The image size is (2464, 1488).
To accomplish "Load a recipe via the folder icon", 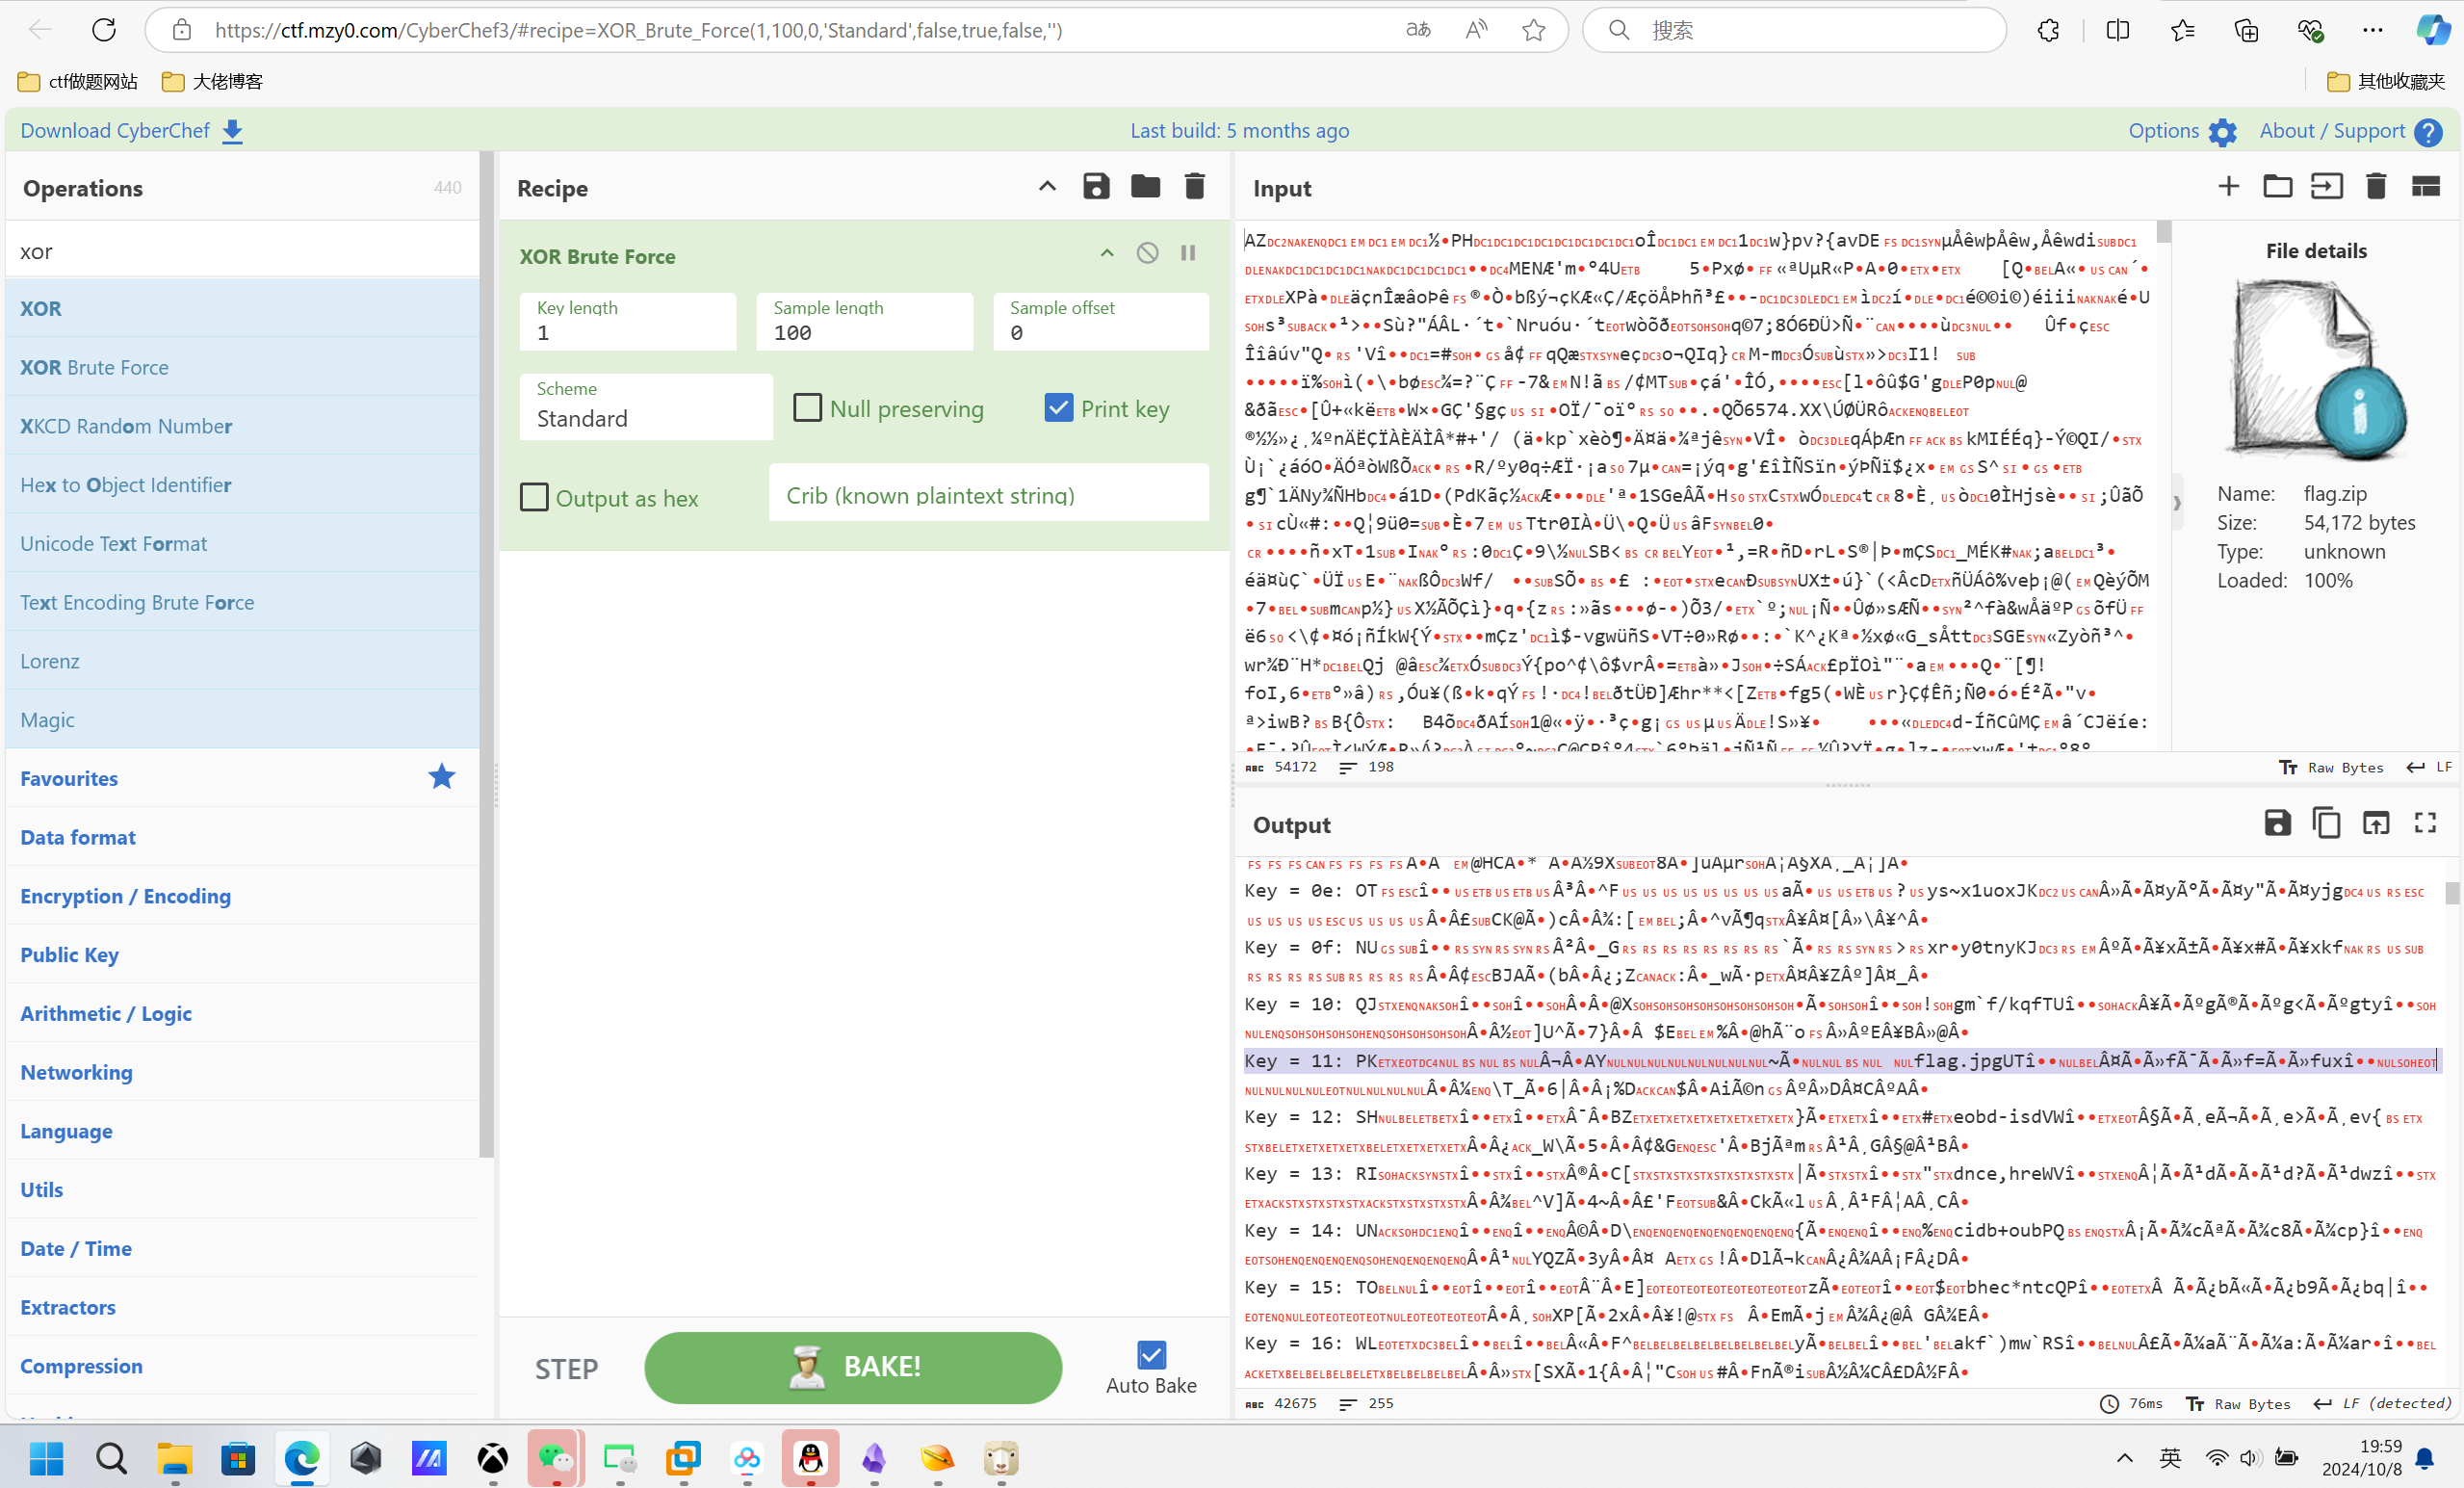I will tap(1145, 187).
